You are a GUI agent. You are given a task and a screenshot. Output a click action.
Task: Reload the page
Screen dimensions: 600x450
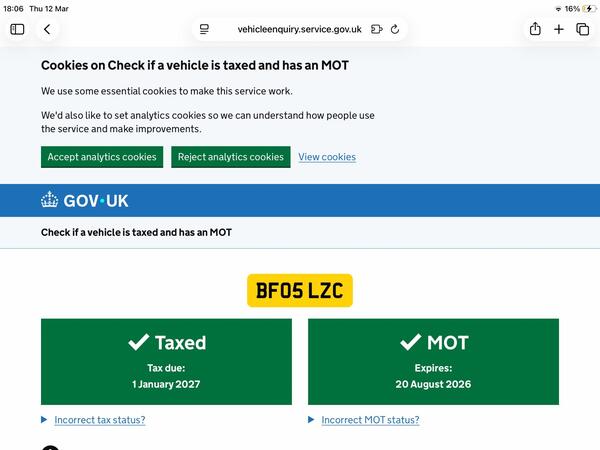tap(395, 29)
